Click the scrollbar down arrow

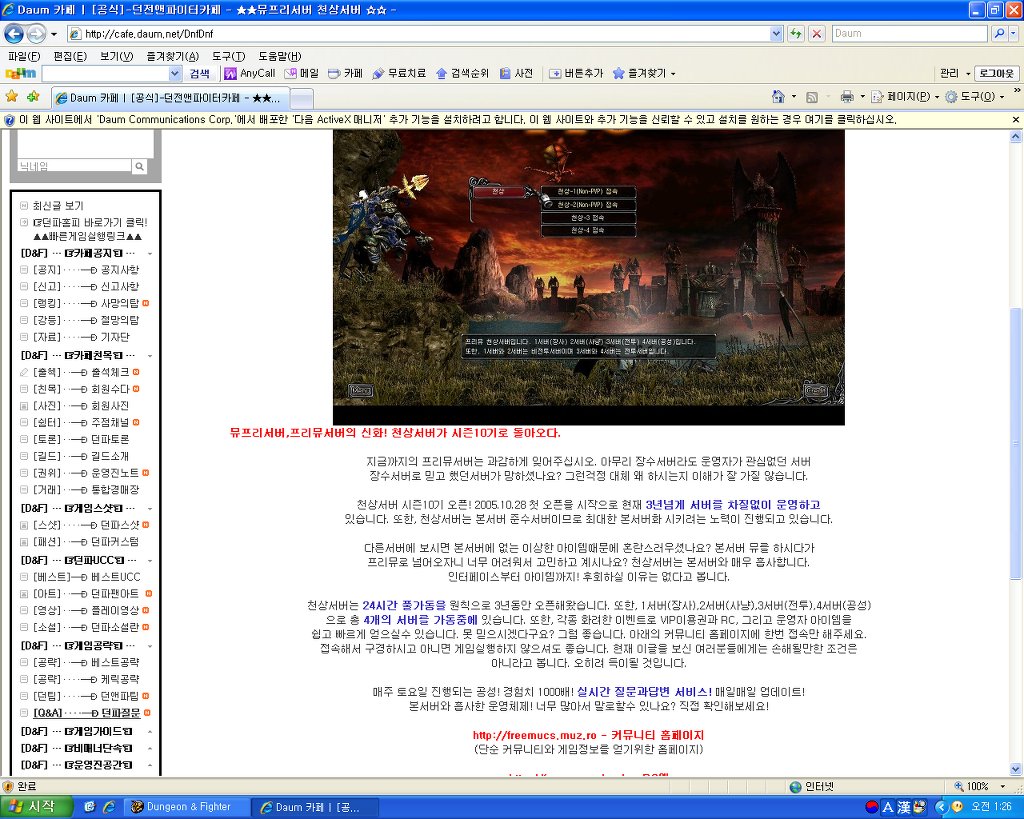(1016, 769)
